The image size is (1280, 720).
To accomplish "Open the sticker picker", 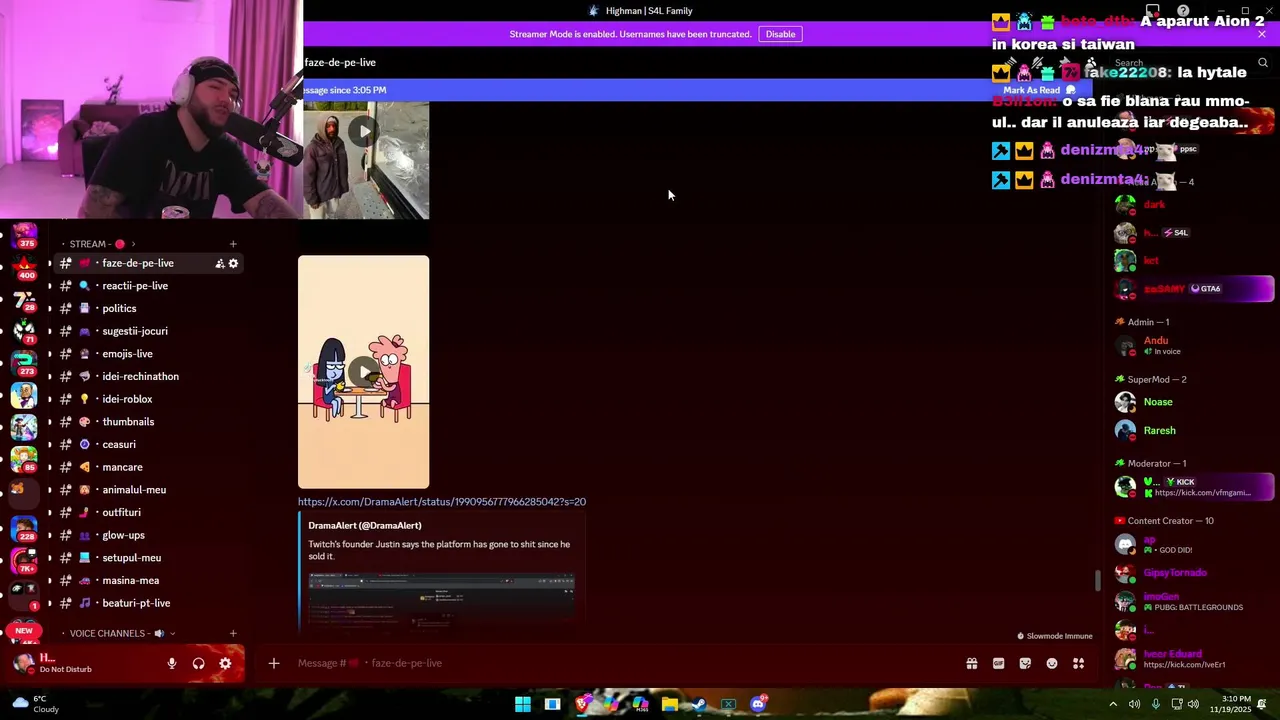I will pyautogui.click(x=1025, y=663).
